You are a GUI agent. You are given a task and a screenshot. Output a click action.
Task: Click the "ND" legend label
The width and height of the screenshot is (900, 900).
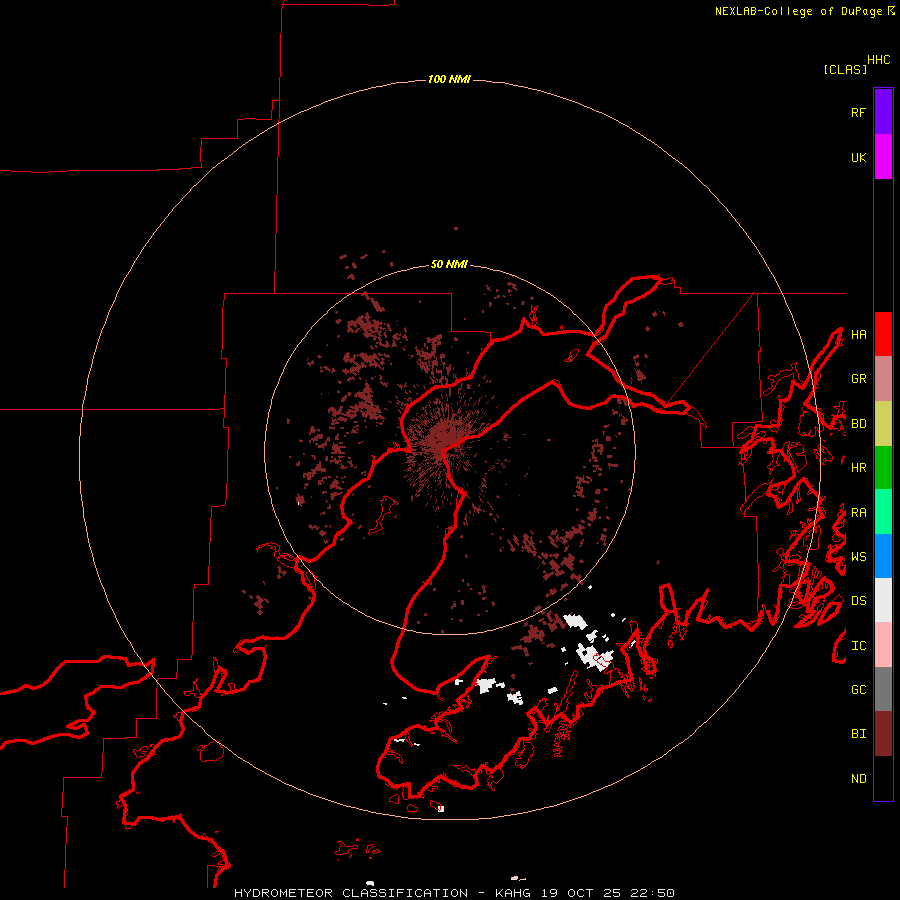click(858, 778)
